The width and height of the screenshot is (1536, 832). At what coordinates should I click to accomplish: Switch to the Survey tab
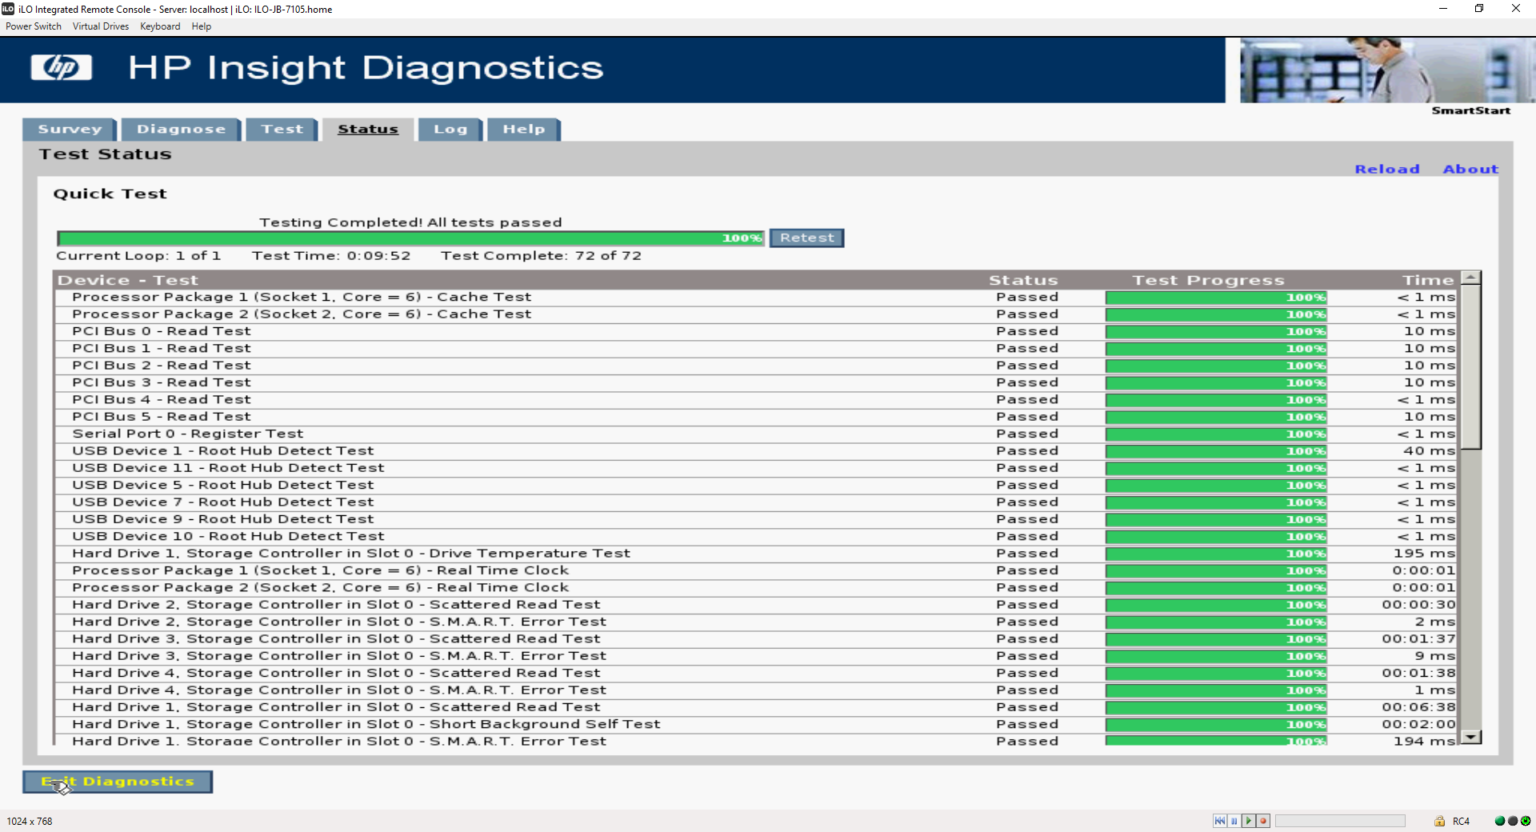68,129
